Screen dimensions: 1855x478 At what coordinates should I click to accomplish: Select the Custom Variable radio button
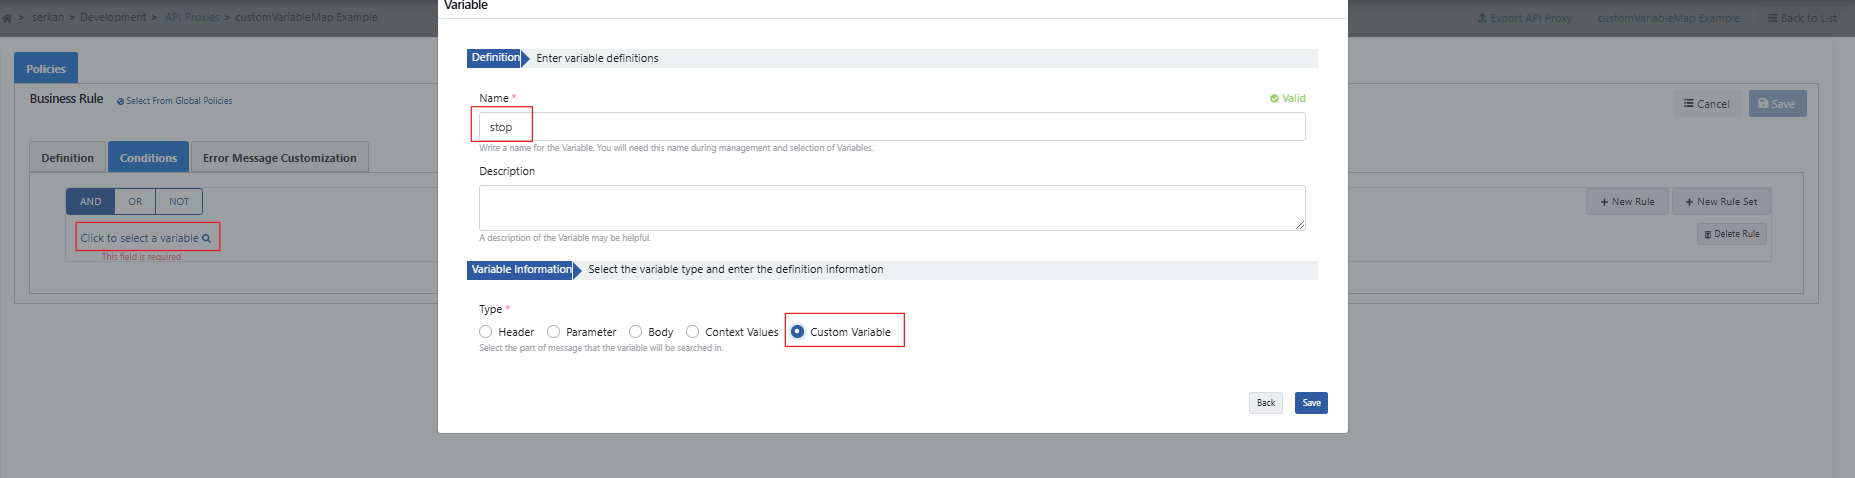click(x=797, y=332)
